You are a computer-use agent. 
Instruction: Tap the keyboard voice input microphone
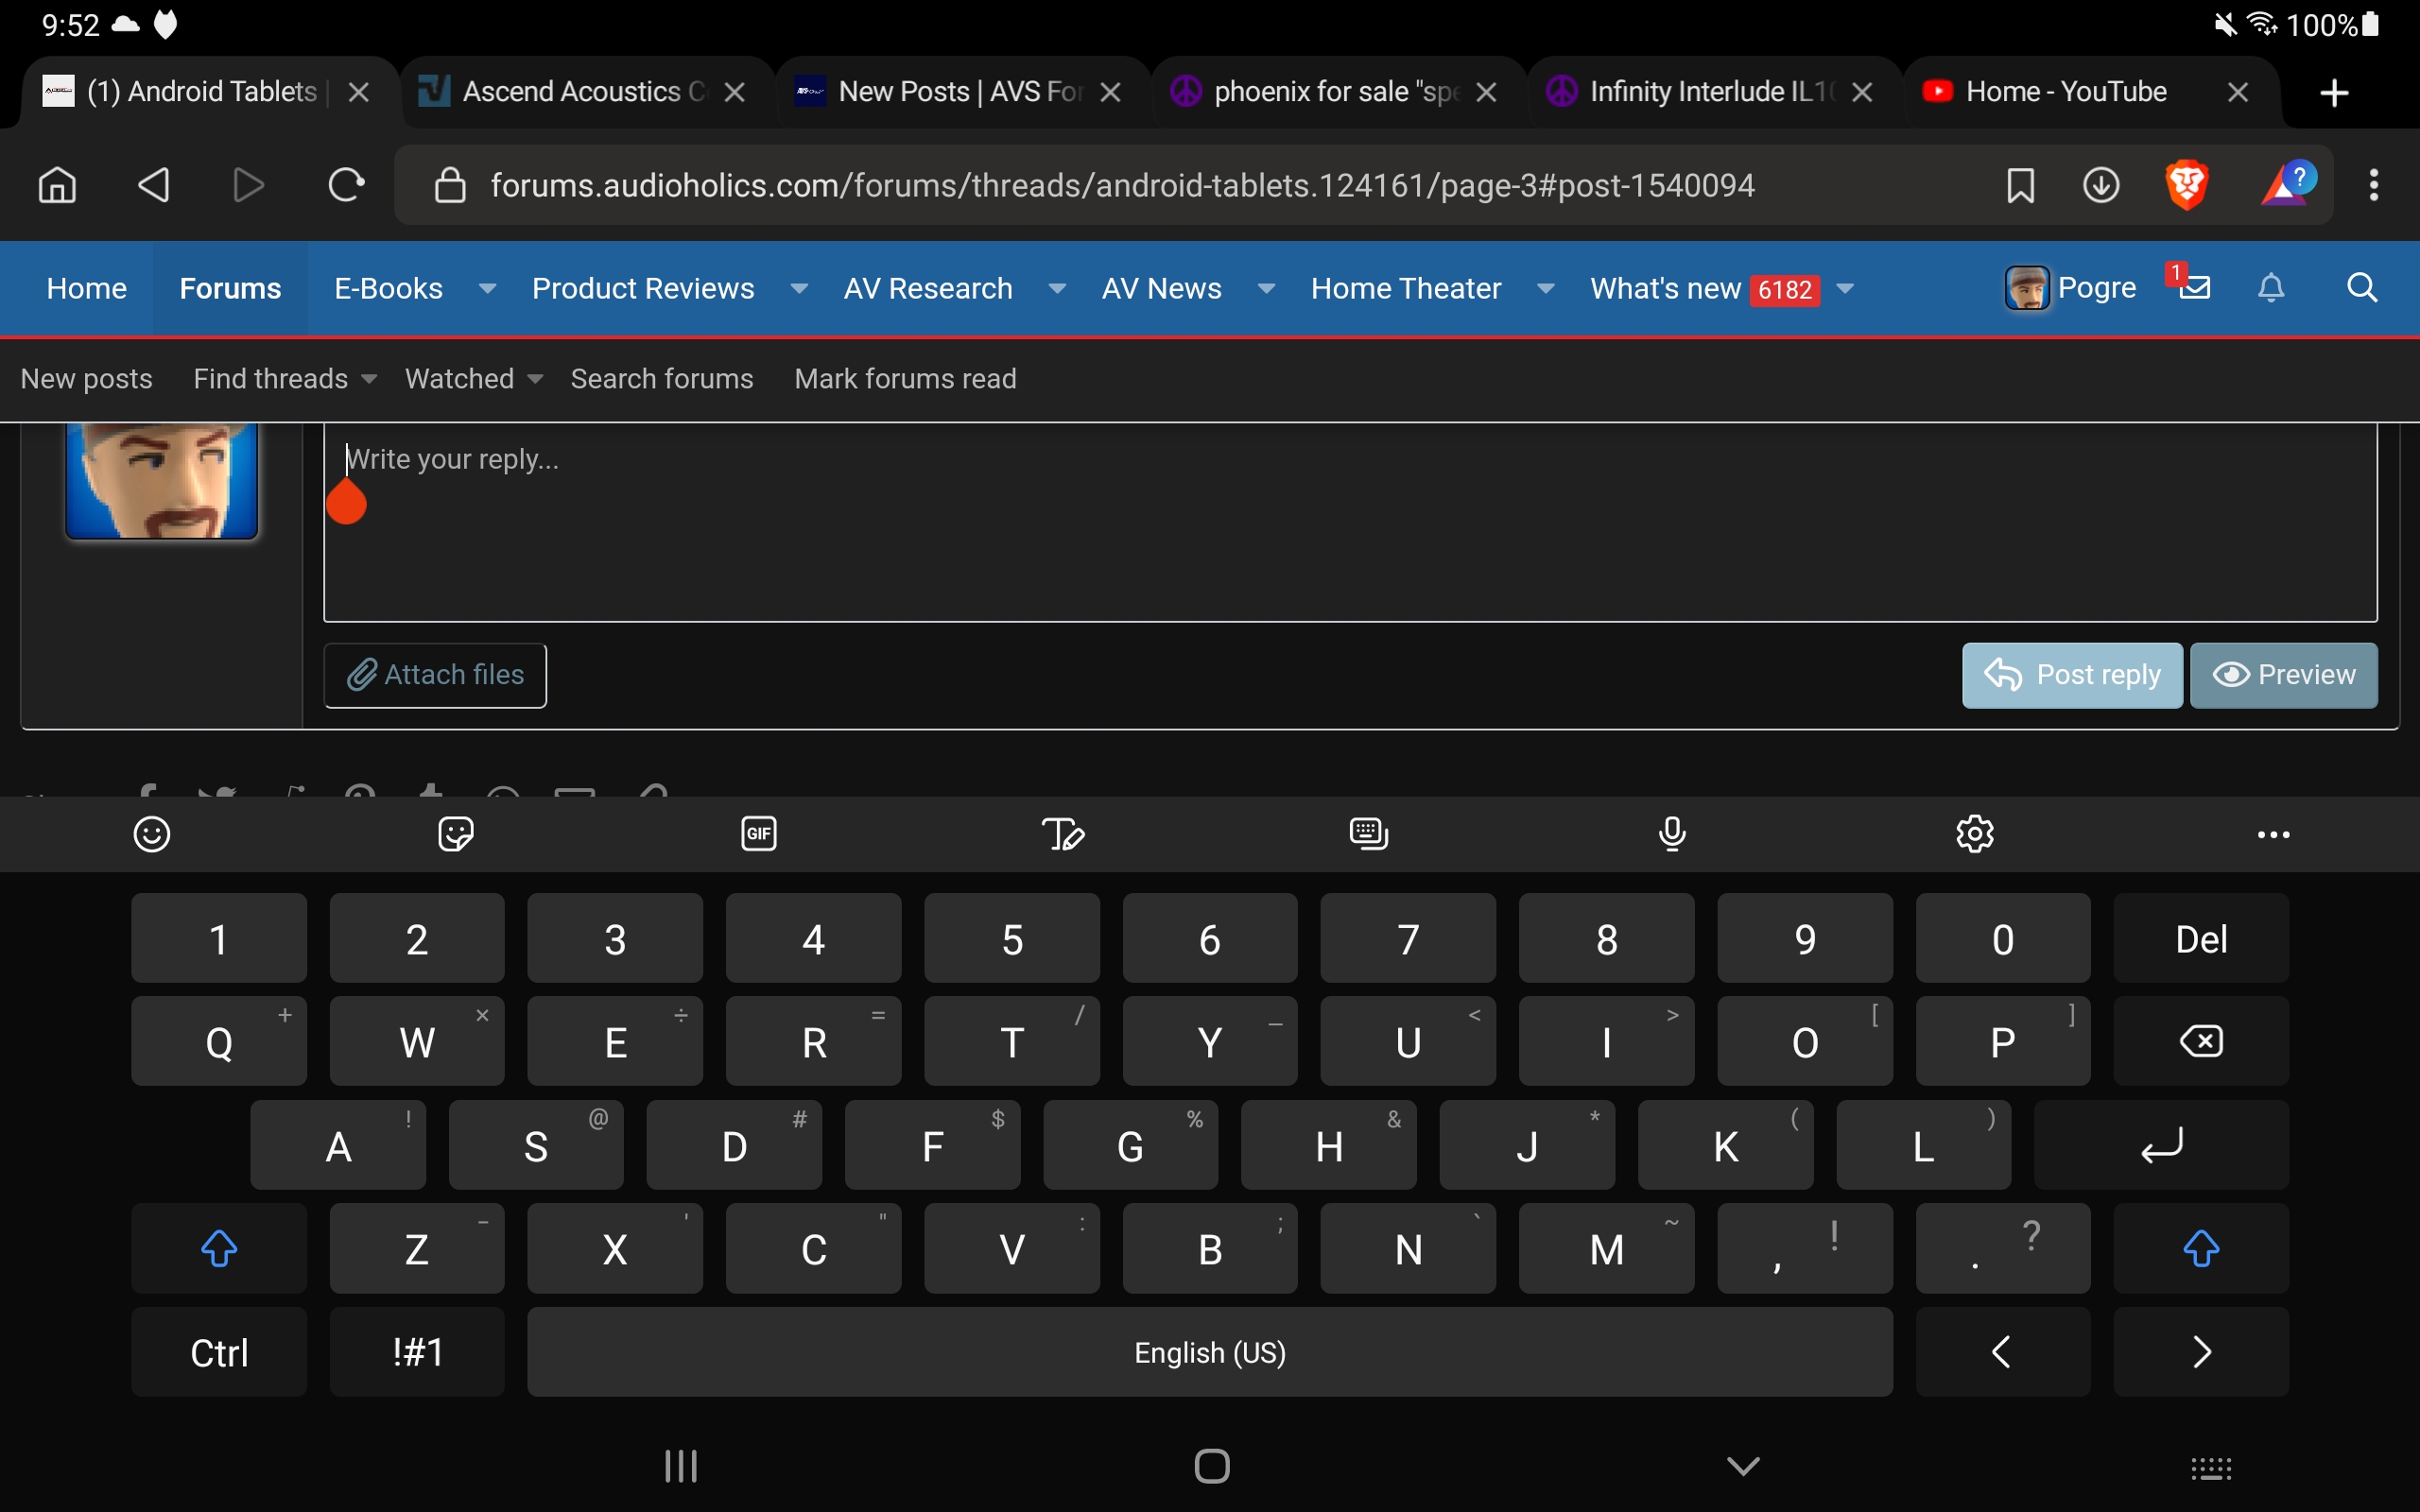pos(1672,833)
